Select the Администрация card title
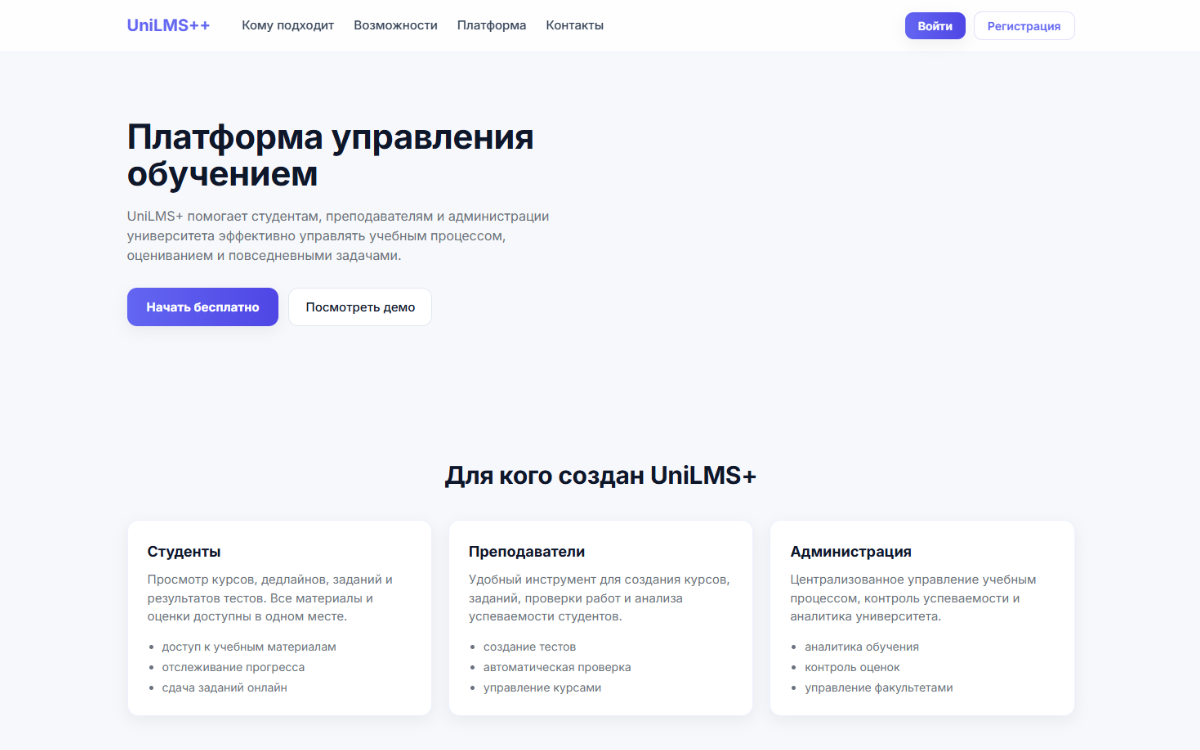 click(x=851, y=552)
